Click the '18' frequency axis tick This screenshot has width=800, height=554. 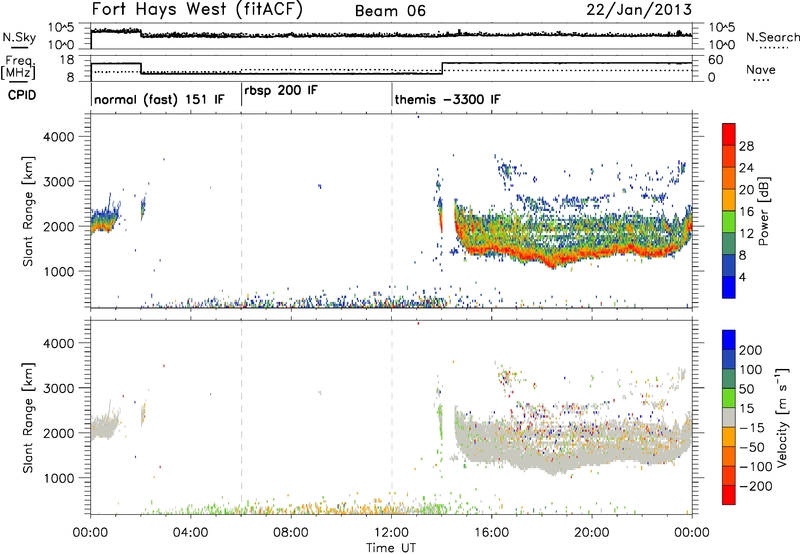(66, 60)
